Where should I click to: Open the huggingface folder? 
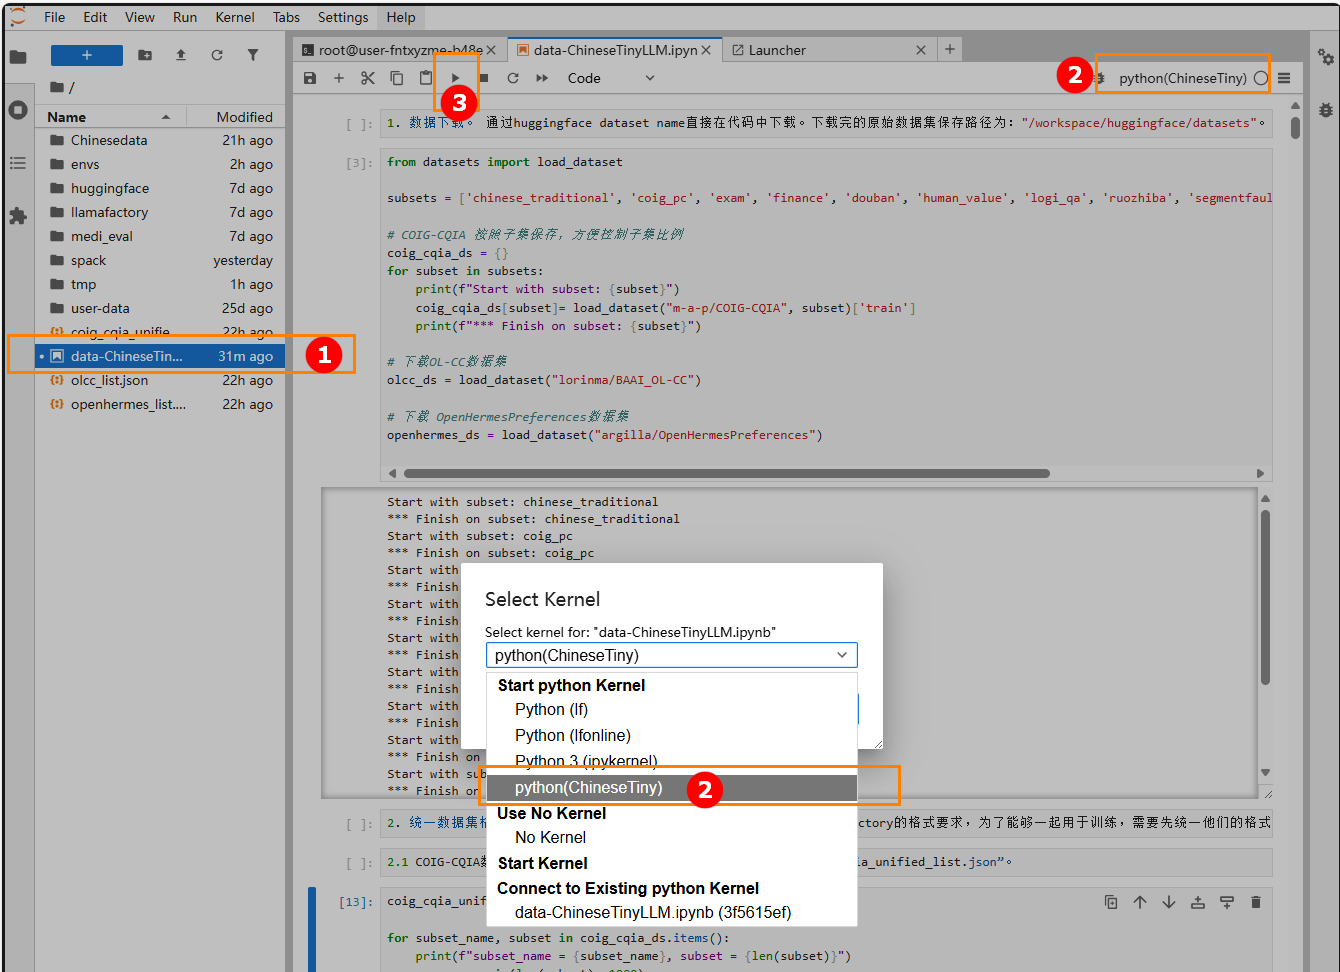pos(110,188)
